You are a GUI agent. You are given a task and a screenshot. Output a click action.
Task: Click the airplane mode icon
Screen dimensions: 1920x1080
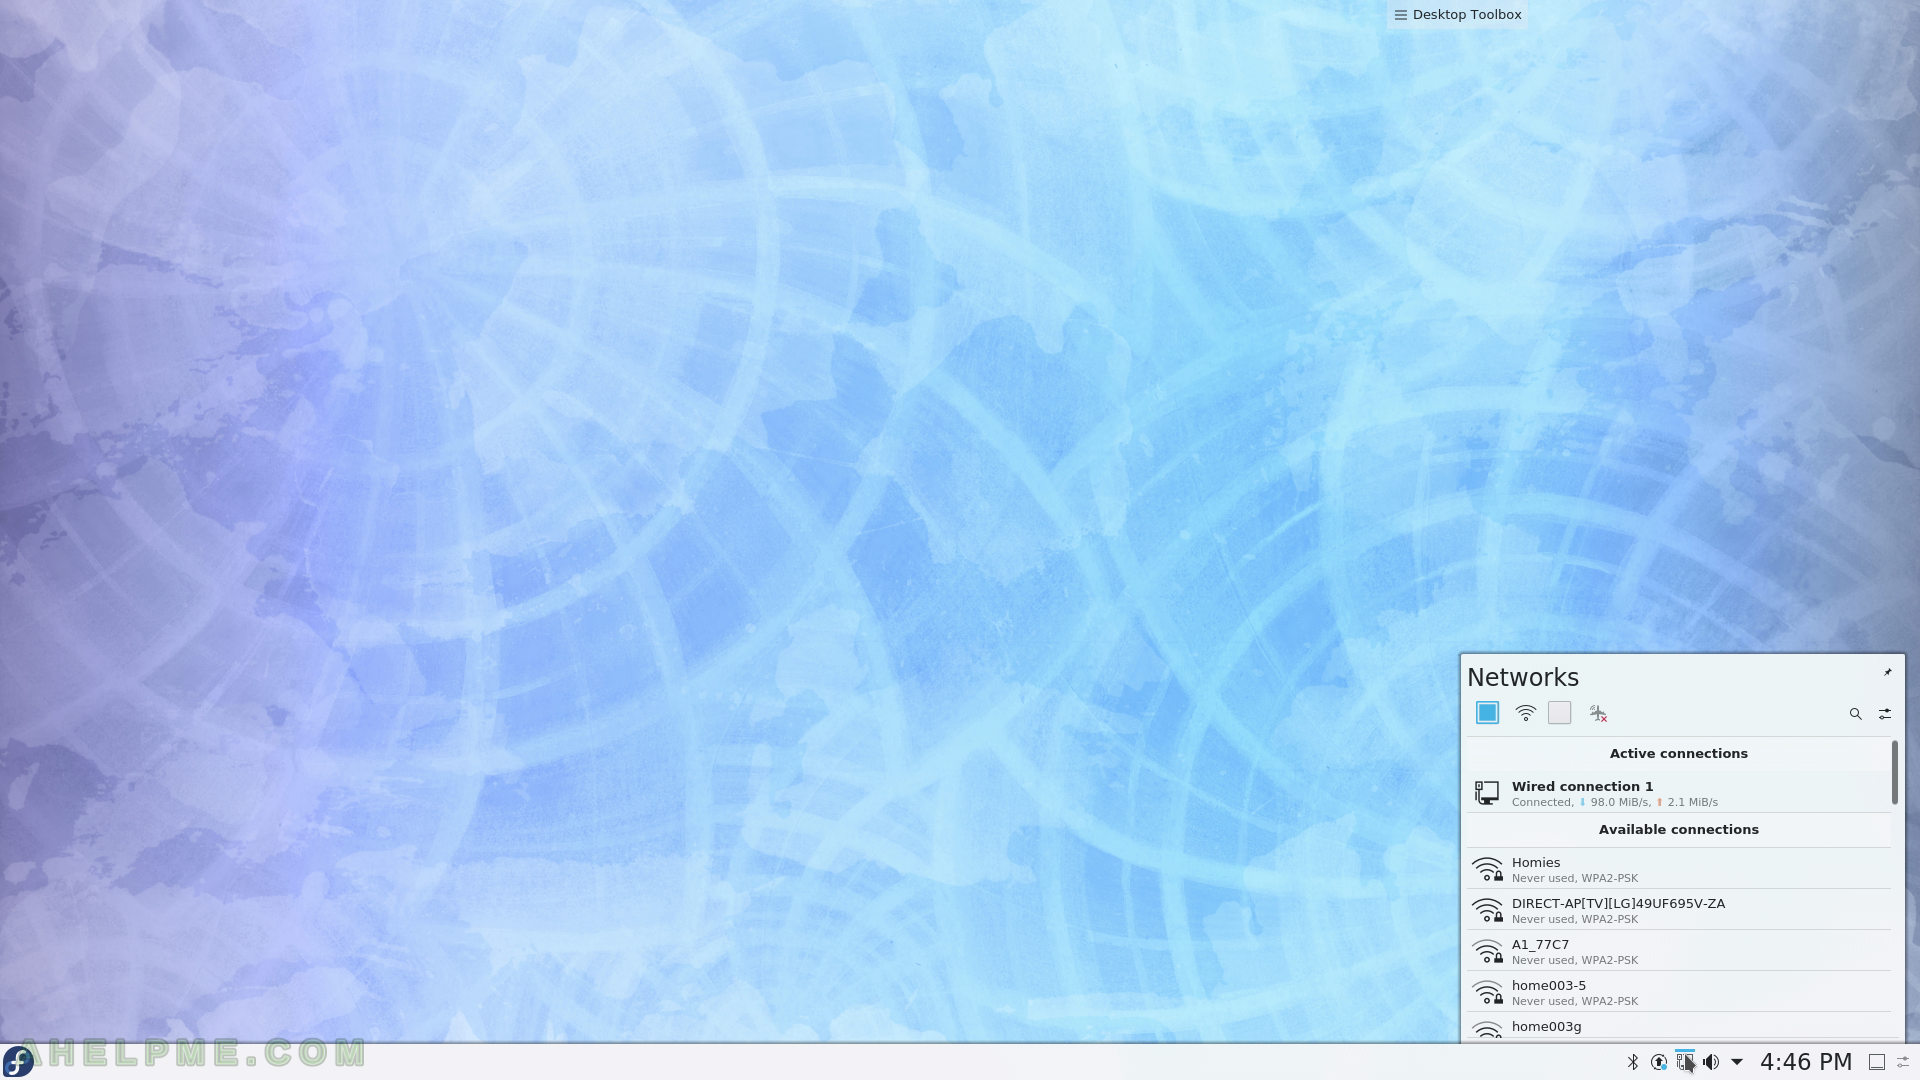pos(1598,713)
